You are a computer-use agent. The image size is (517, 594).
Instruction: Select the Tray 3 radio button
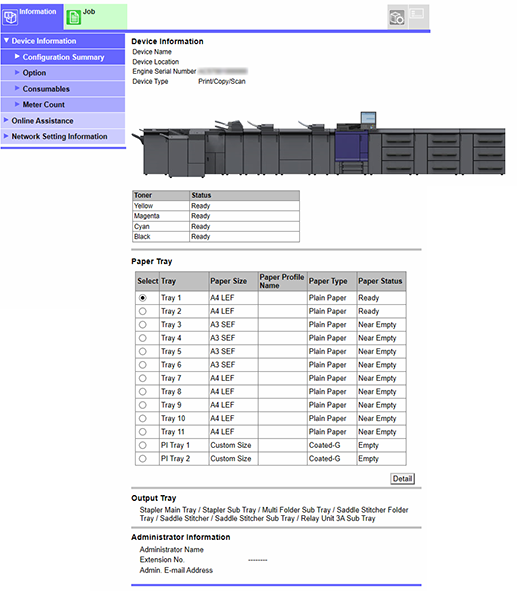click(x=142, y=325)
